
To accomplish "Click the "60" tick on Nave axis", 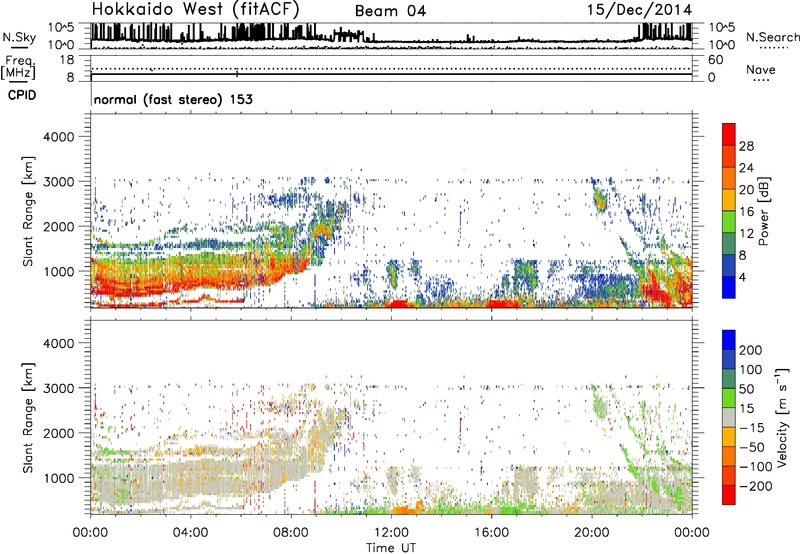I will 715,60.
